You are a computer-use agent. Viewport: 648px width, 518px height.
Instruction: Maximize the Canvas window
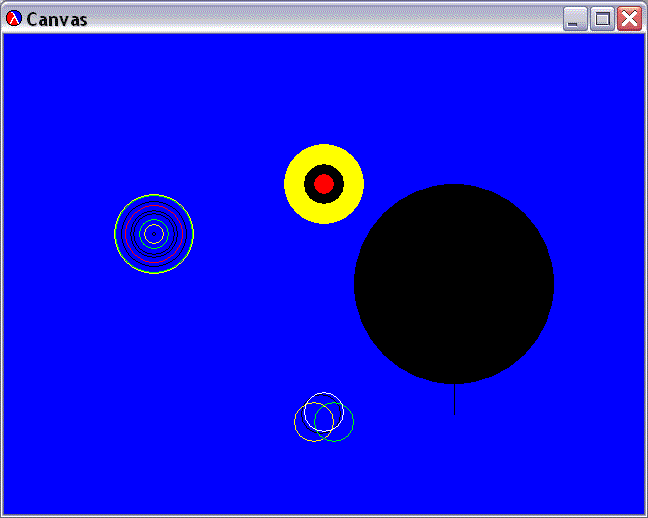(602, 19)
